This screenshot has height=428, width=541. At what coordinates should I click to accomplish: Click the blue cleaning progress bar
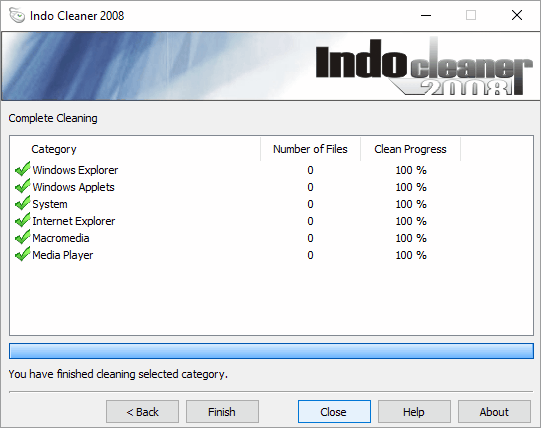click(271, 351)
